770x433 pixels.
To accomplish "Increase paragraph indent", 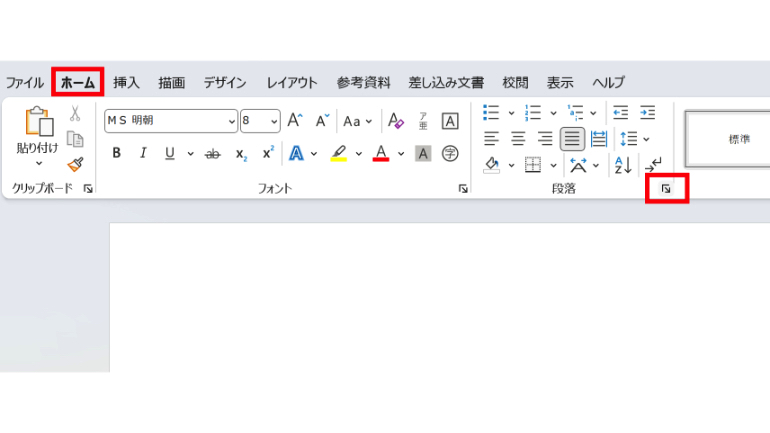I will pos(647,112).
